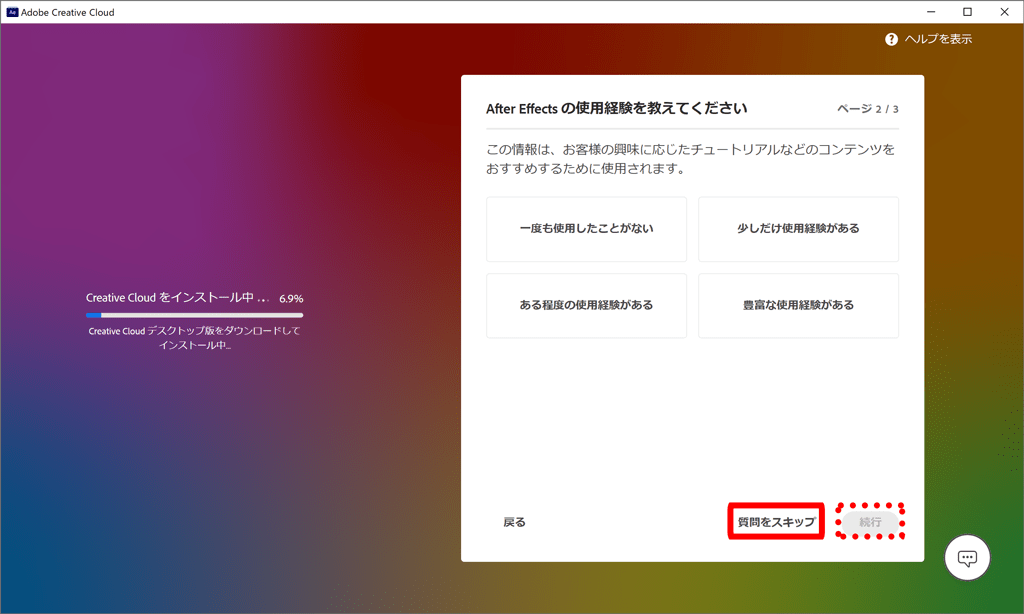This screenshot has height=614, width=1024.
Task: Click the デスクトップ版をダウンロードして description text
Action: (194, 338)
